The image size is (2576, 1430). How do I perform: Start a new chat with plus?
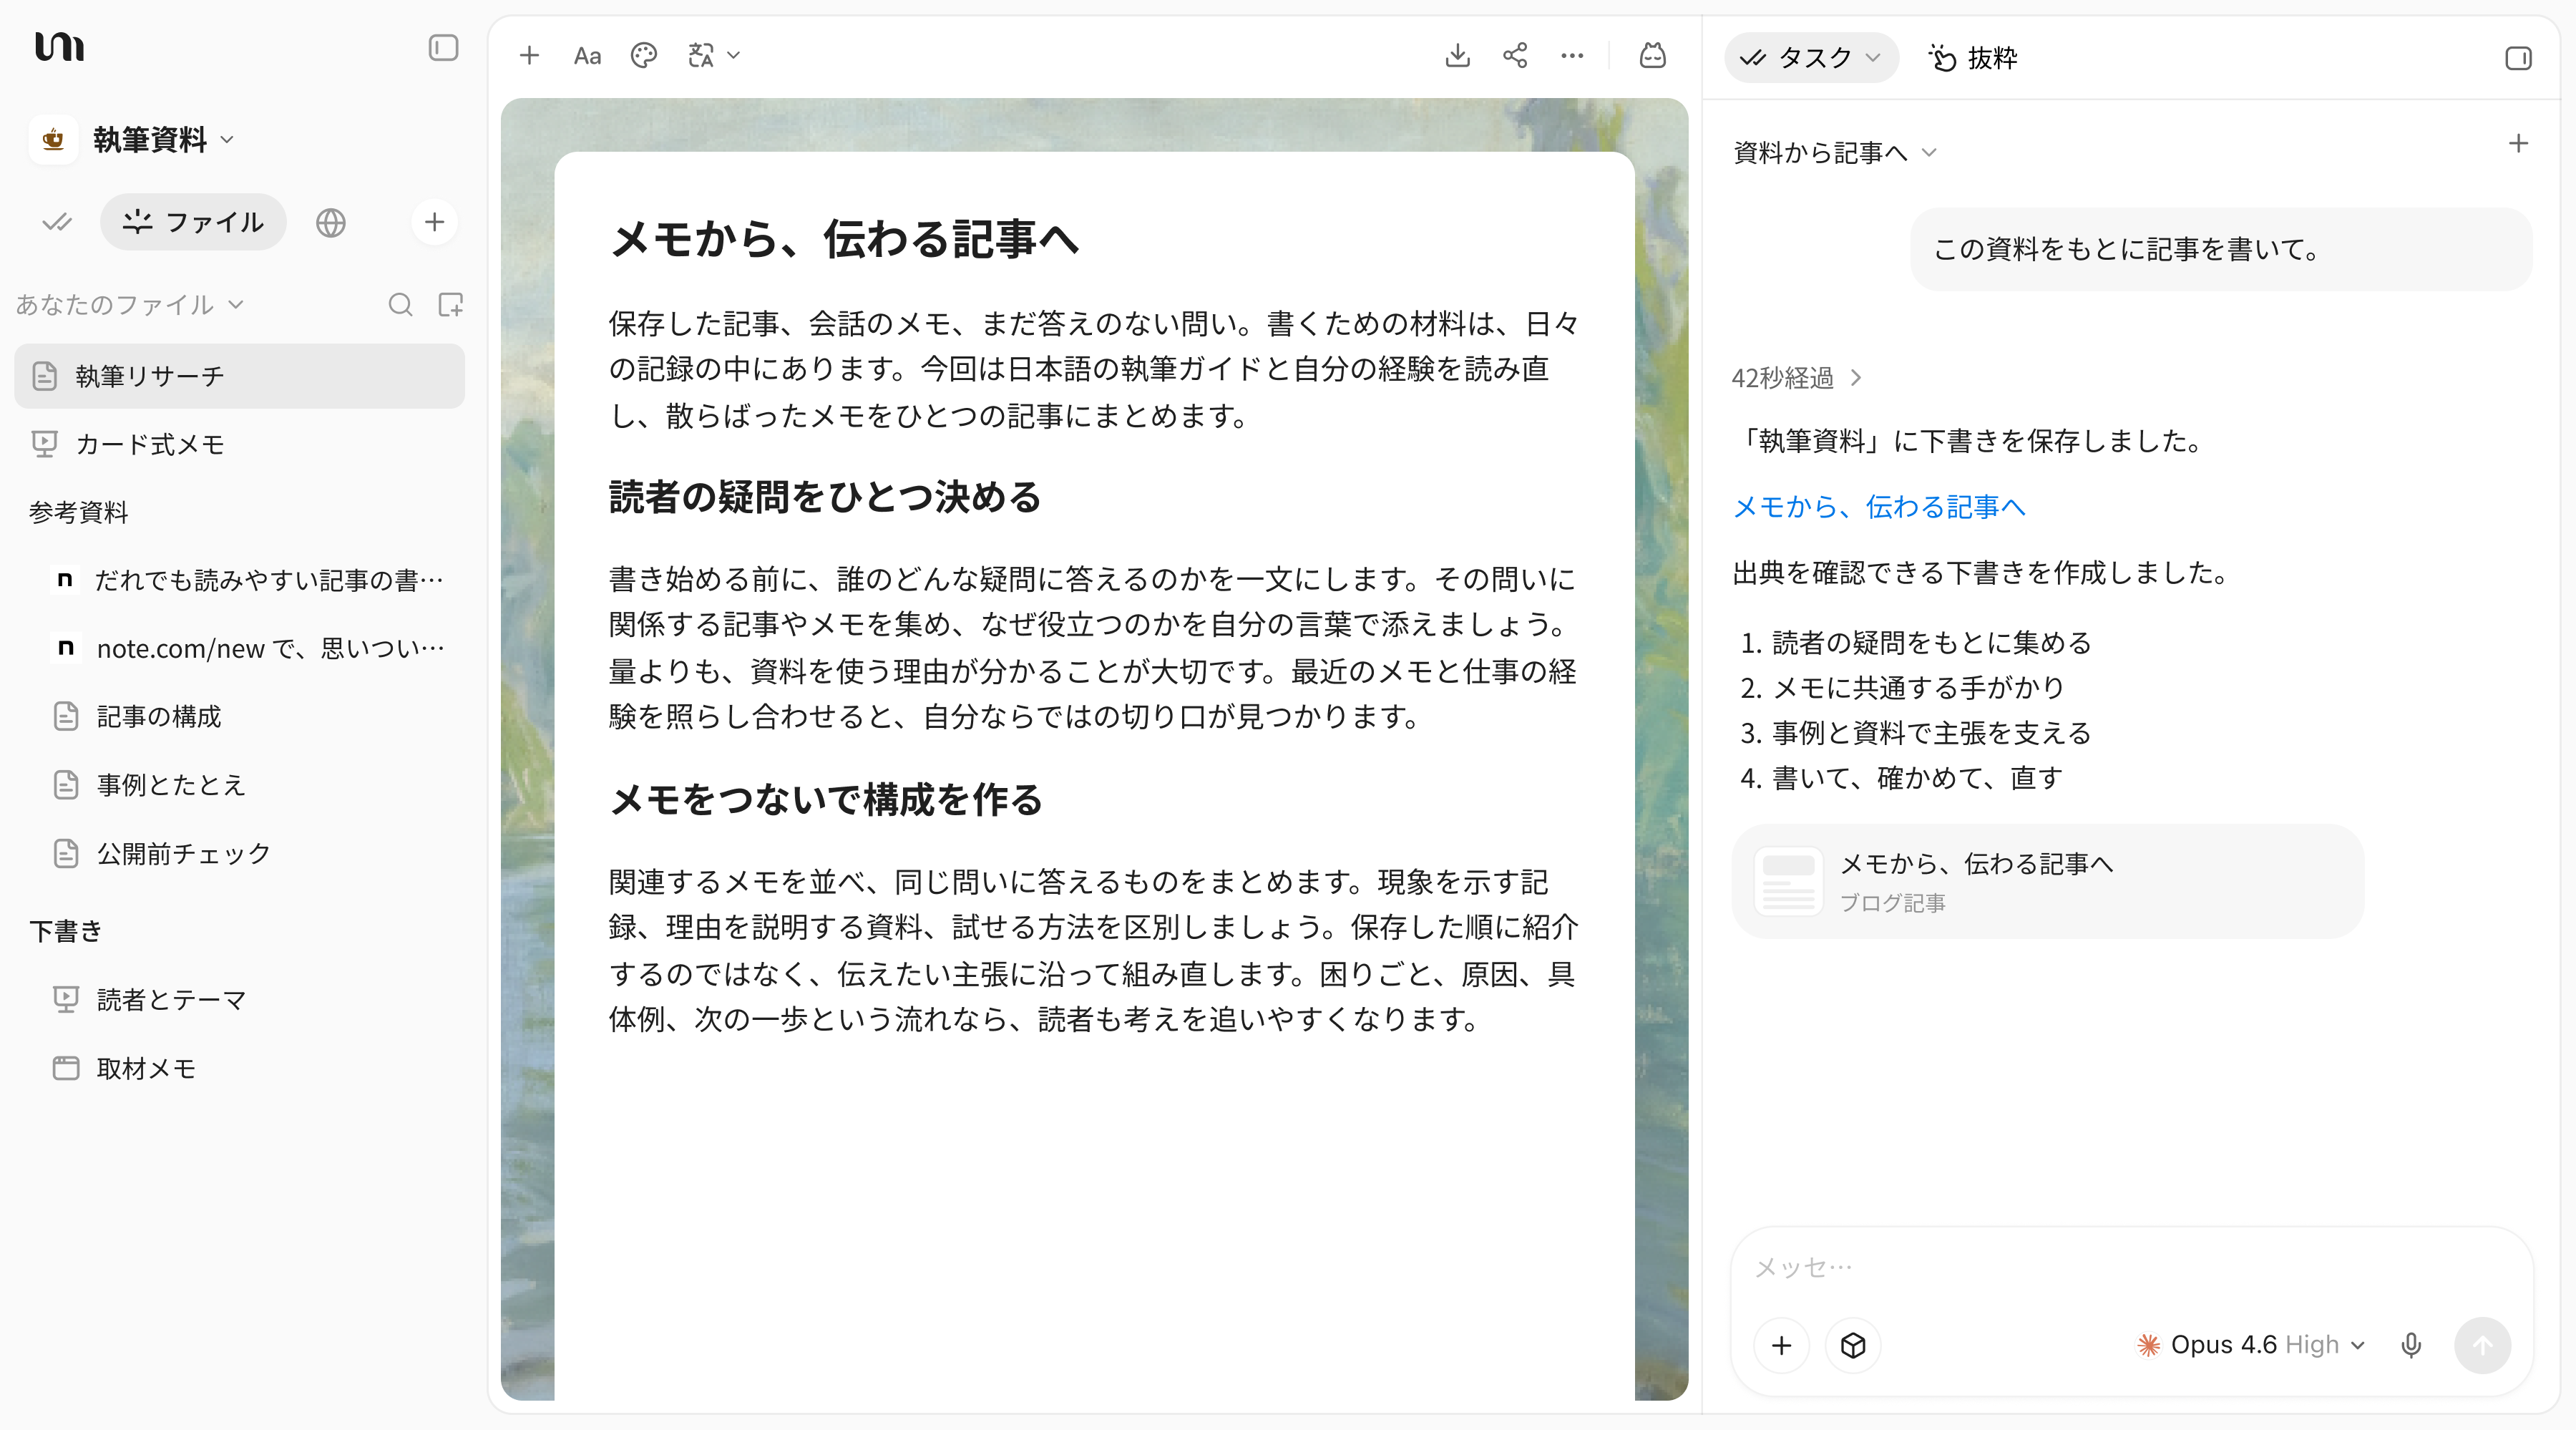point(2518,144)
